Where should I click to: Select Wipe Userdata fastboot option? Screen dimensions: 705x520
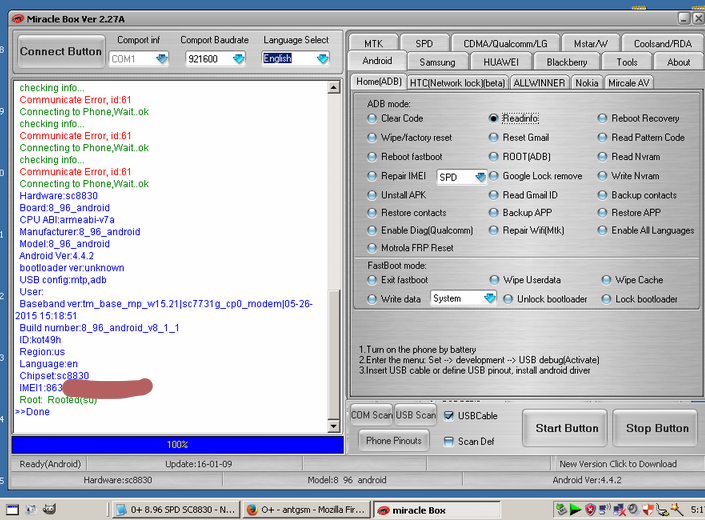494,280
